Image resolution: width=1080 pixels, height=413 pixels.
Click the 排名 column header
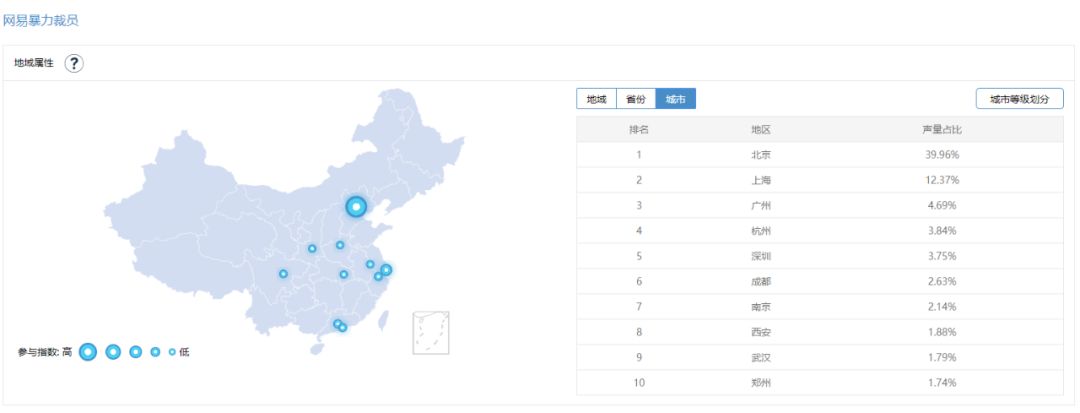638,130
